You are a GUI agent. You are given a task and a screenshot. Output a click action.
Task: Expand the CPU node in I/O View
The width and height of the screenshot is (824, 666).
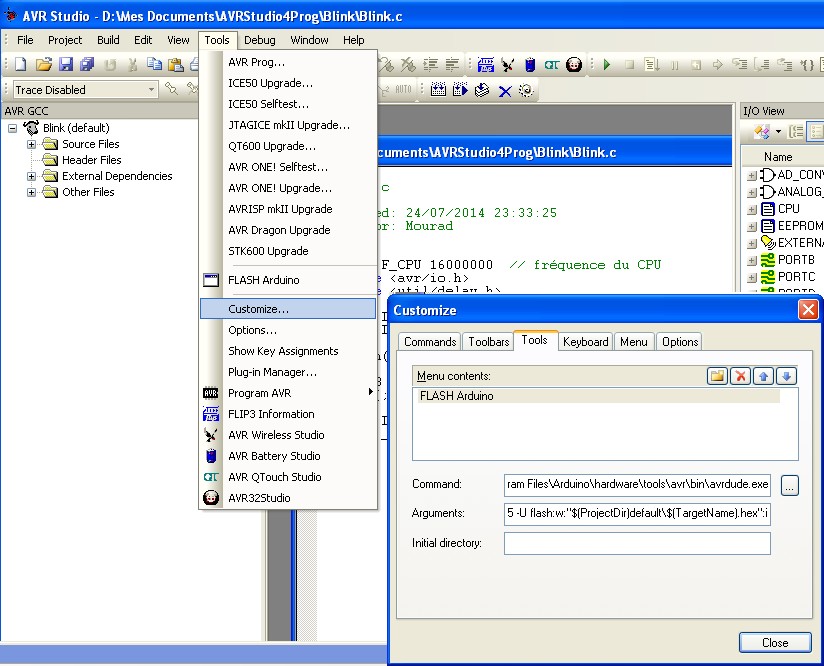click(x=752, y=210)
